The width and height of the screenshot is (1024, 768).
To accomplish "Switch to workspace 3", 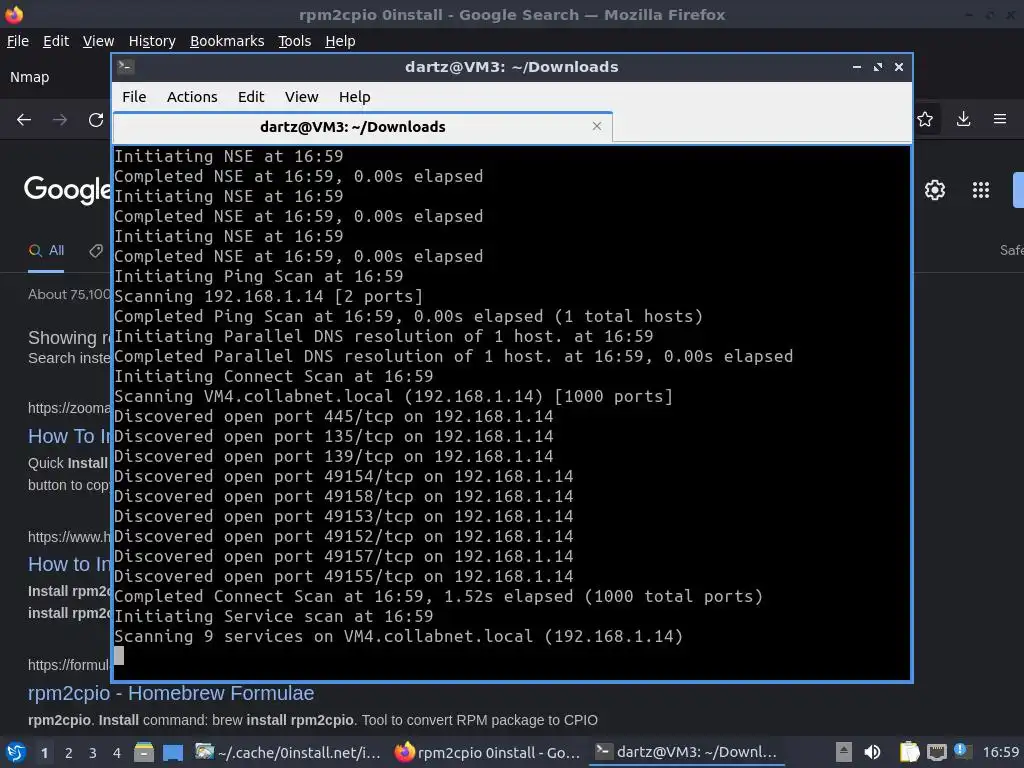I will pyautogui.click(x=93, y=753).
